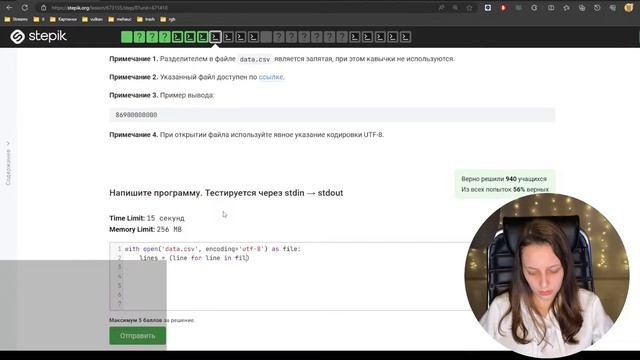Add page to favorites with star icon
Screen dimensions: 640x360
pos(469,7)
